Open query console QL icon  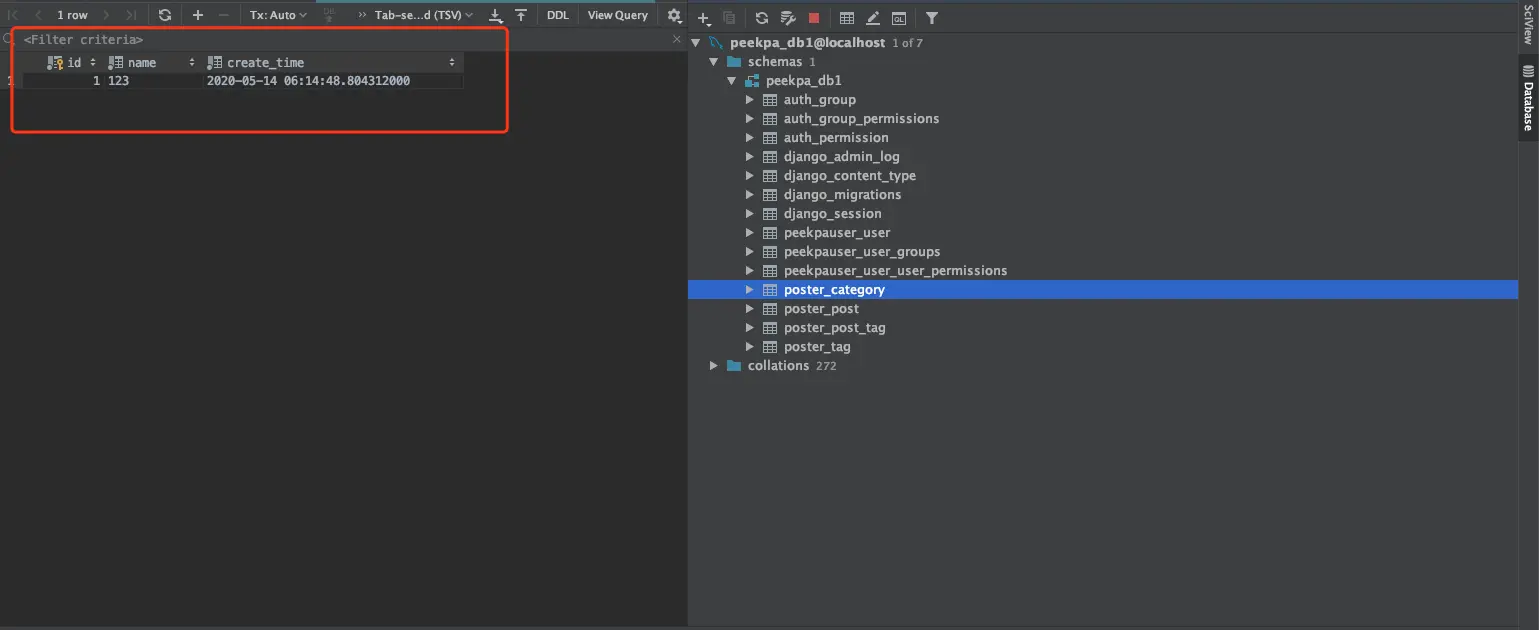pos(899,18)
